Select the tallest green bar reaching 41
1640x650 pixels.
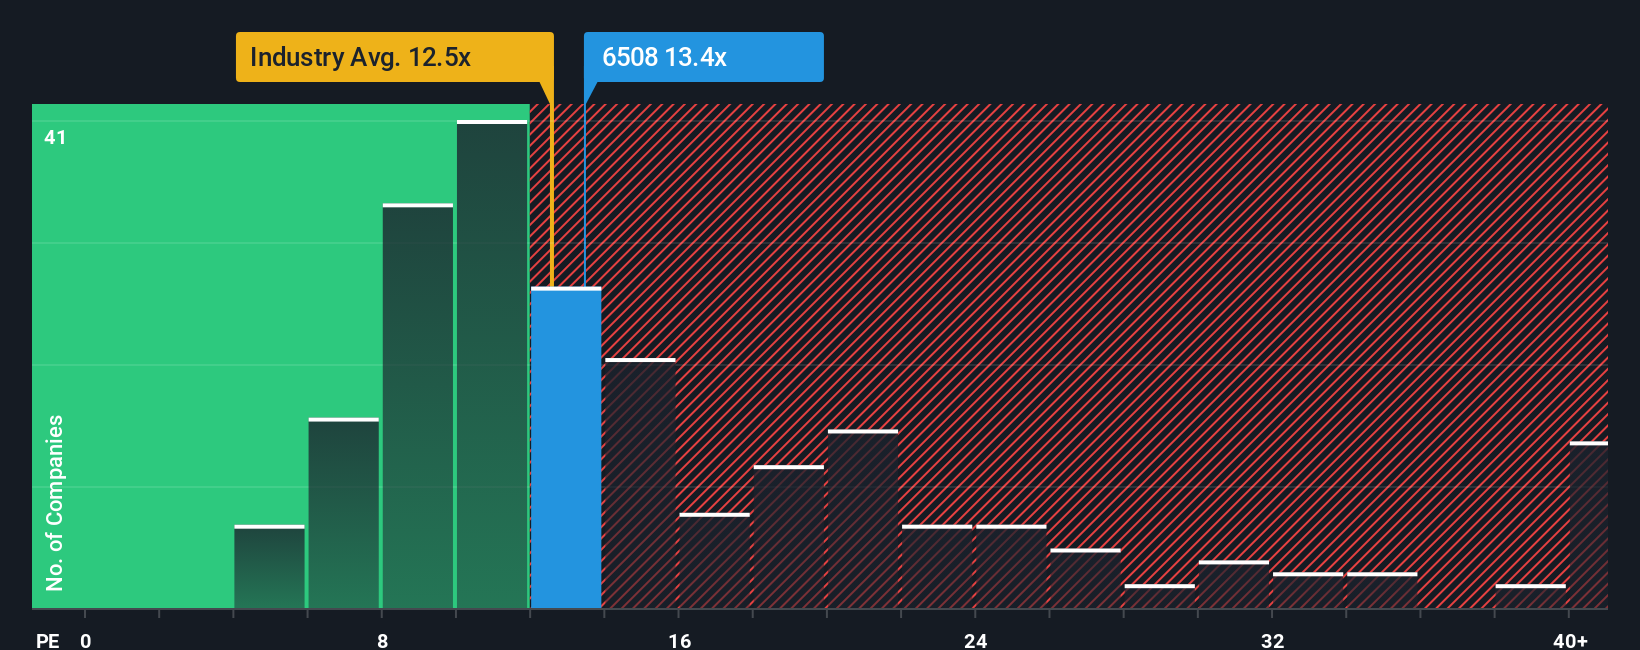[492, 364]
